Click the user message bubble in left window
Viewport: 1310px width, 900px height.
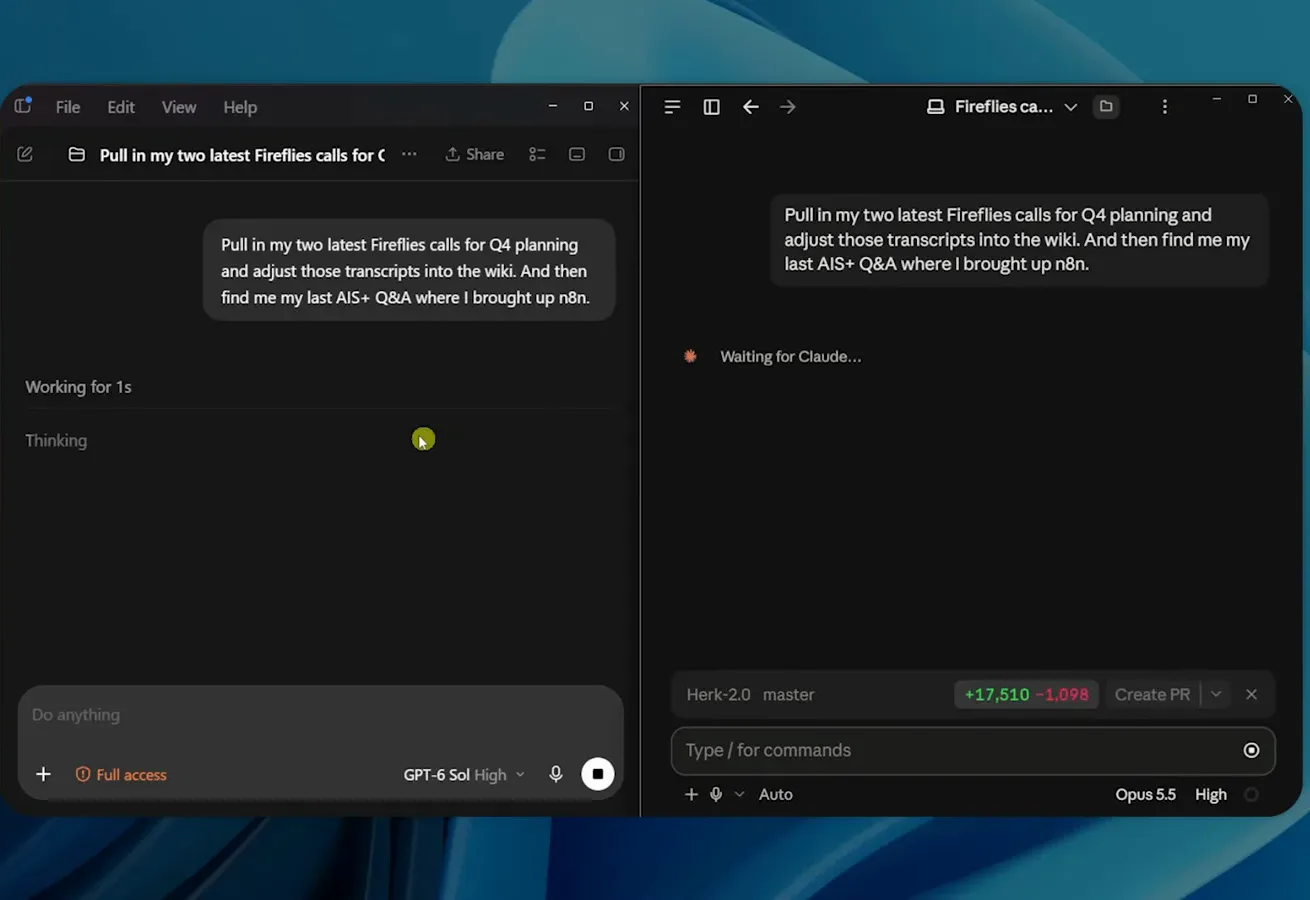[408, 271]
